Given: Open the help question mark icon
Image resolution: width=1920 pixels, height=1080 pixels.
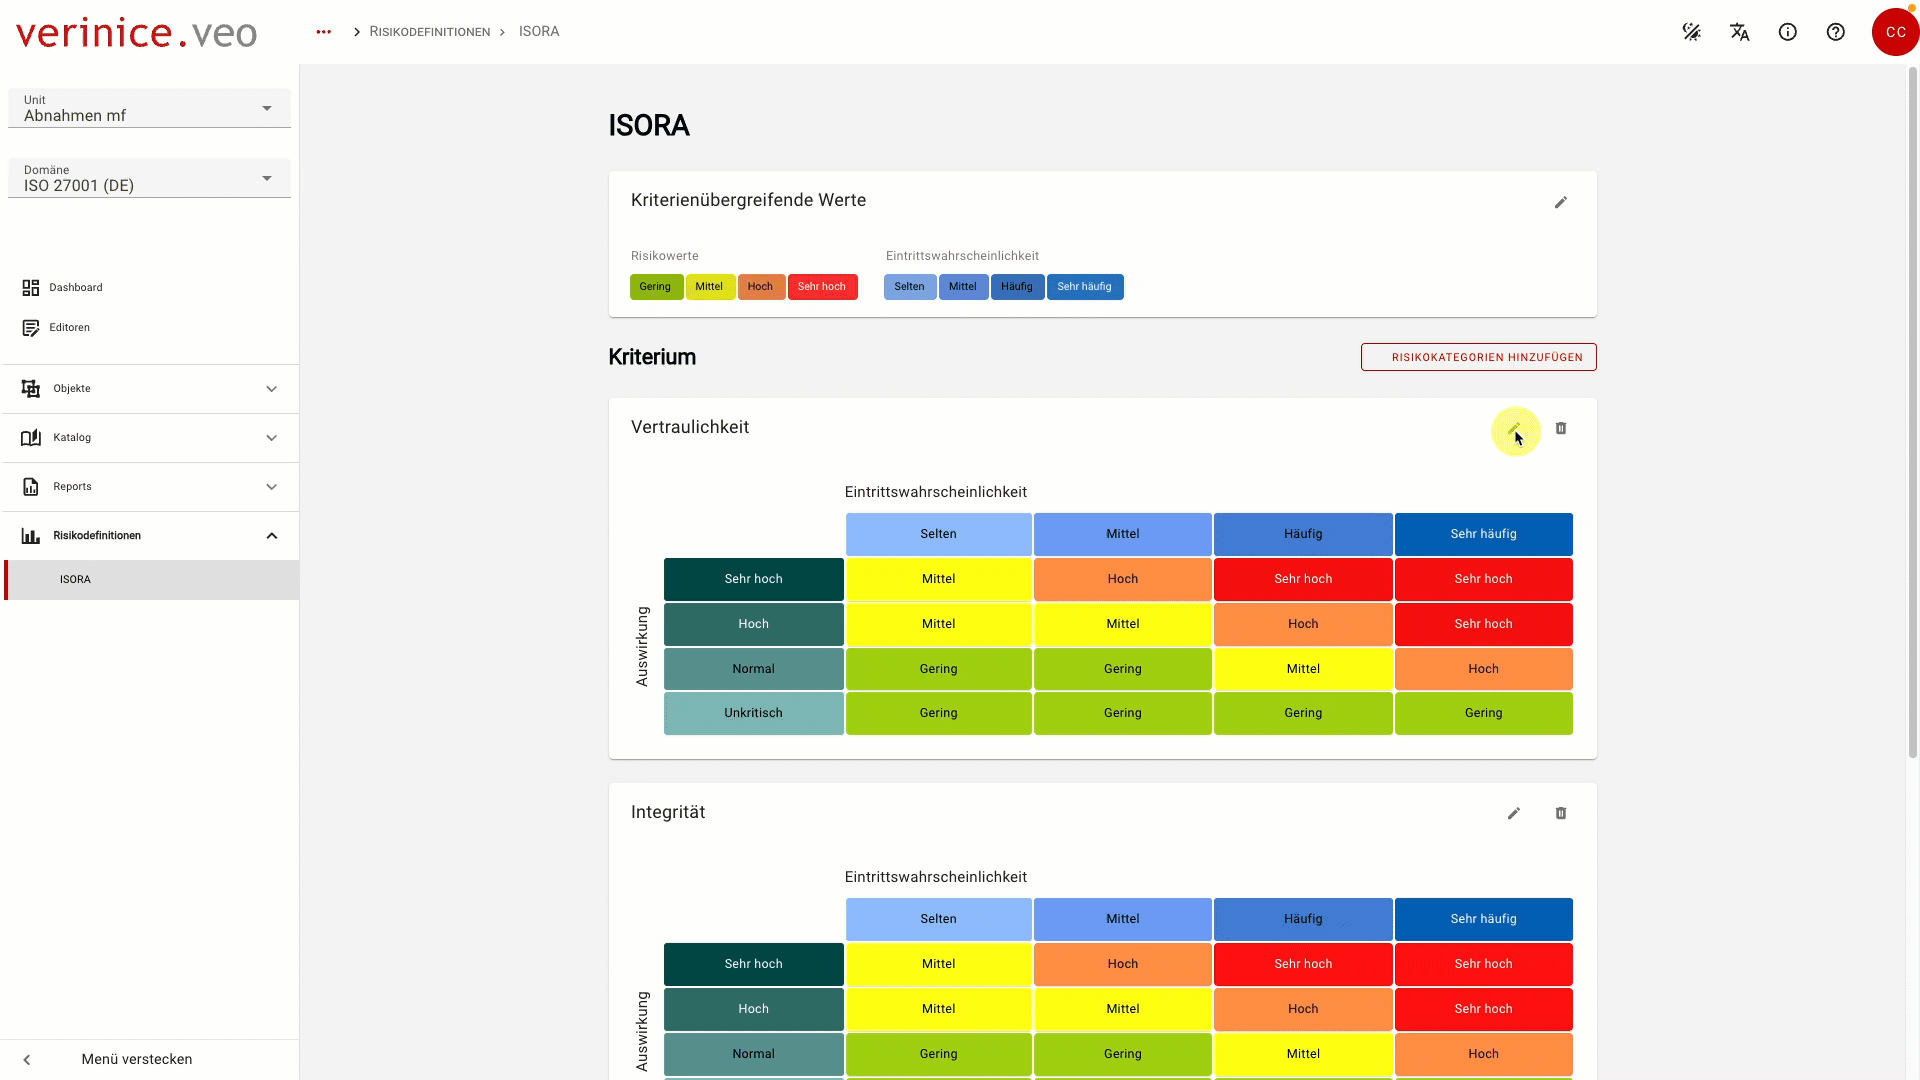Looking at the screenshot, I should pos(1836,32).
